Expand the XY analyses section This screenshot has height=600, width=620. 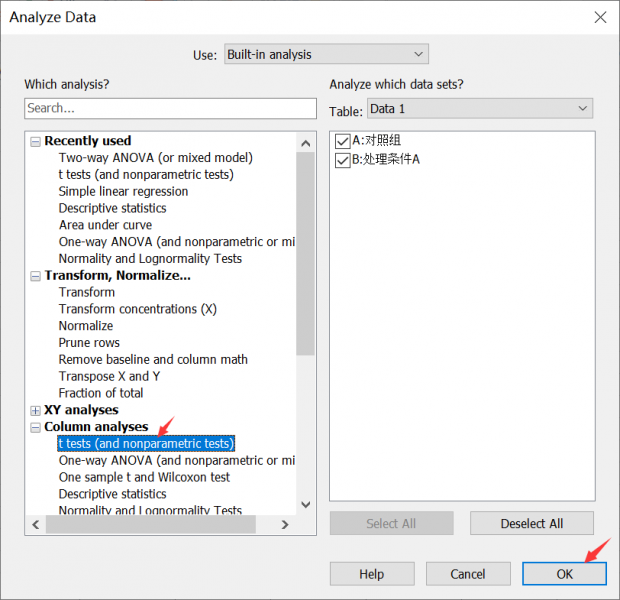coord(36,410)
